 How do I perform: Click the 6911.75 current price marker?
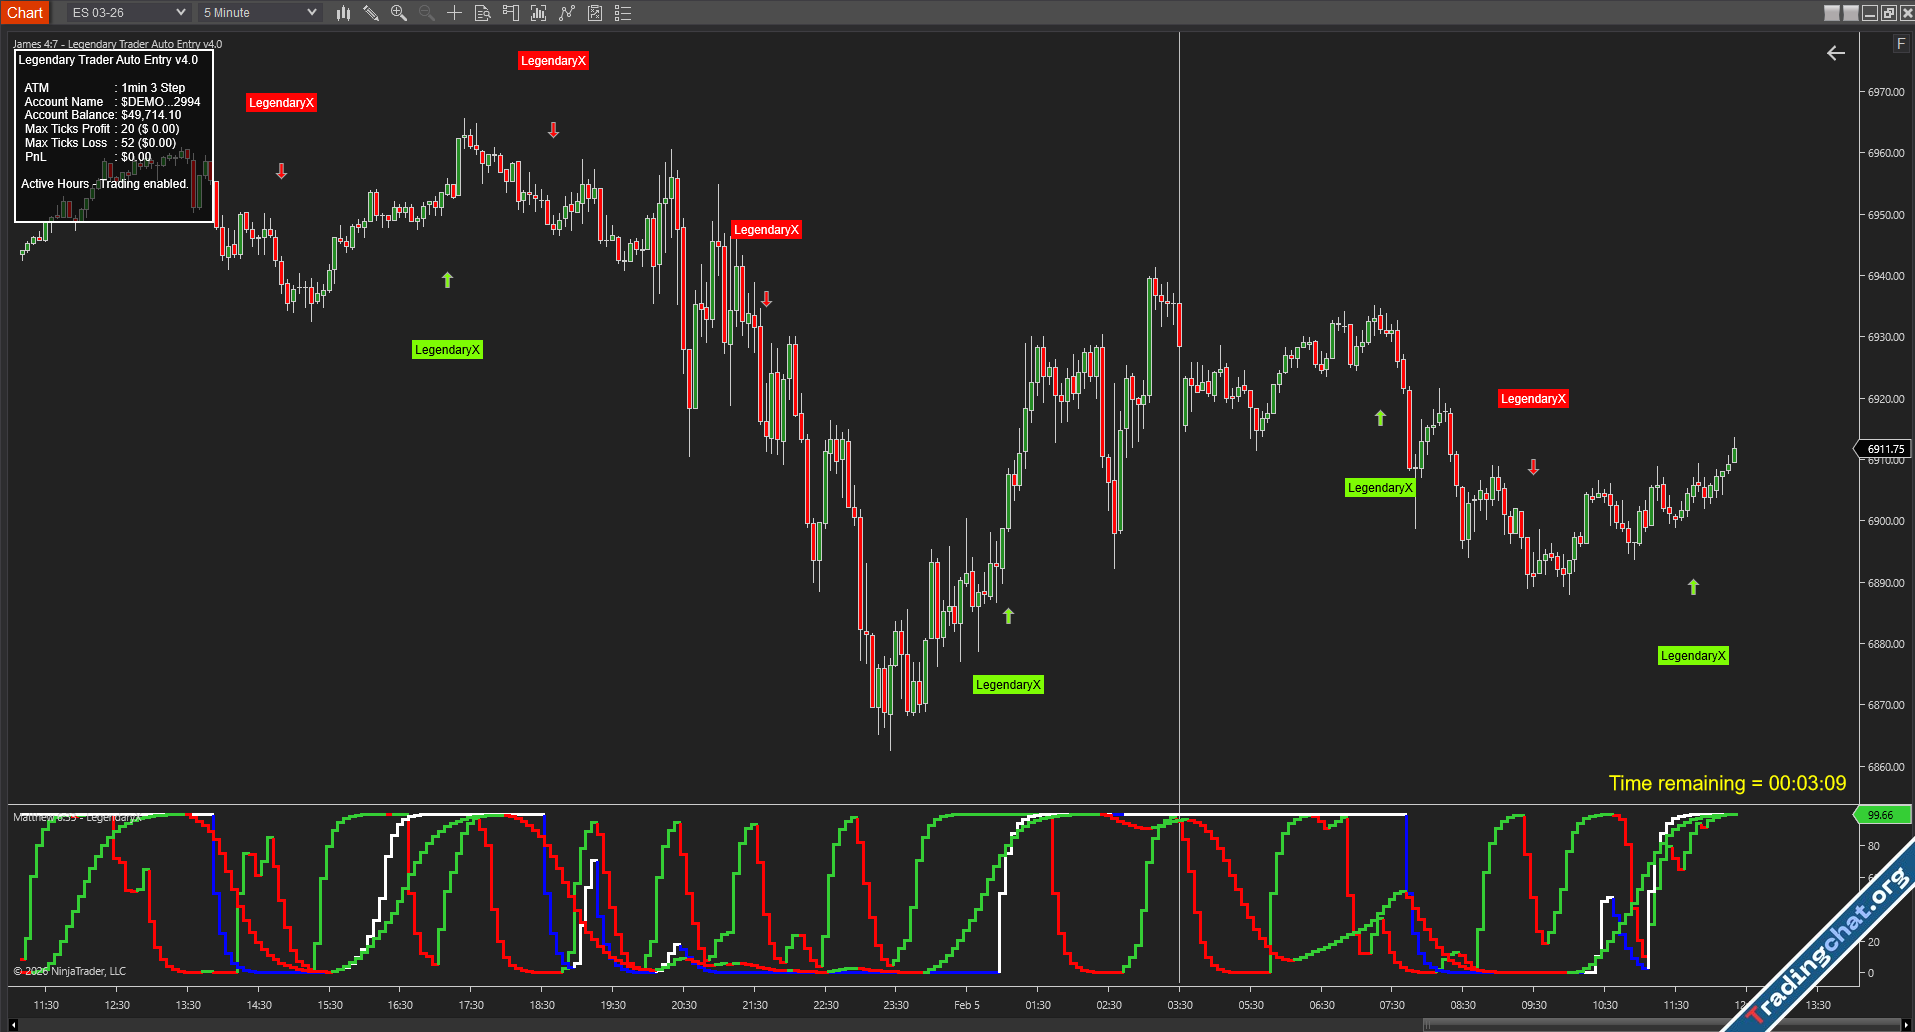point(1885,449)
